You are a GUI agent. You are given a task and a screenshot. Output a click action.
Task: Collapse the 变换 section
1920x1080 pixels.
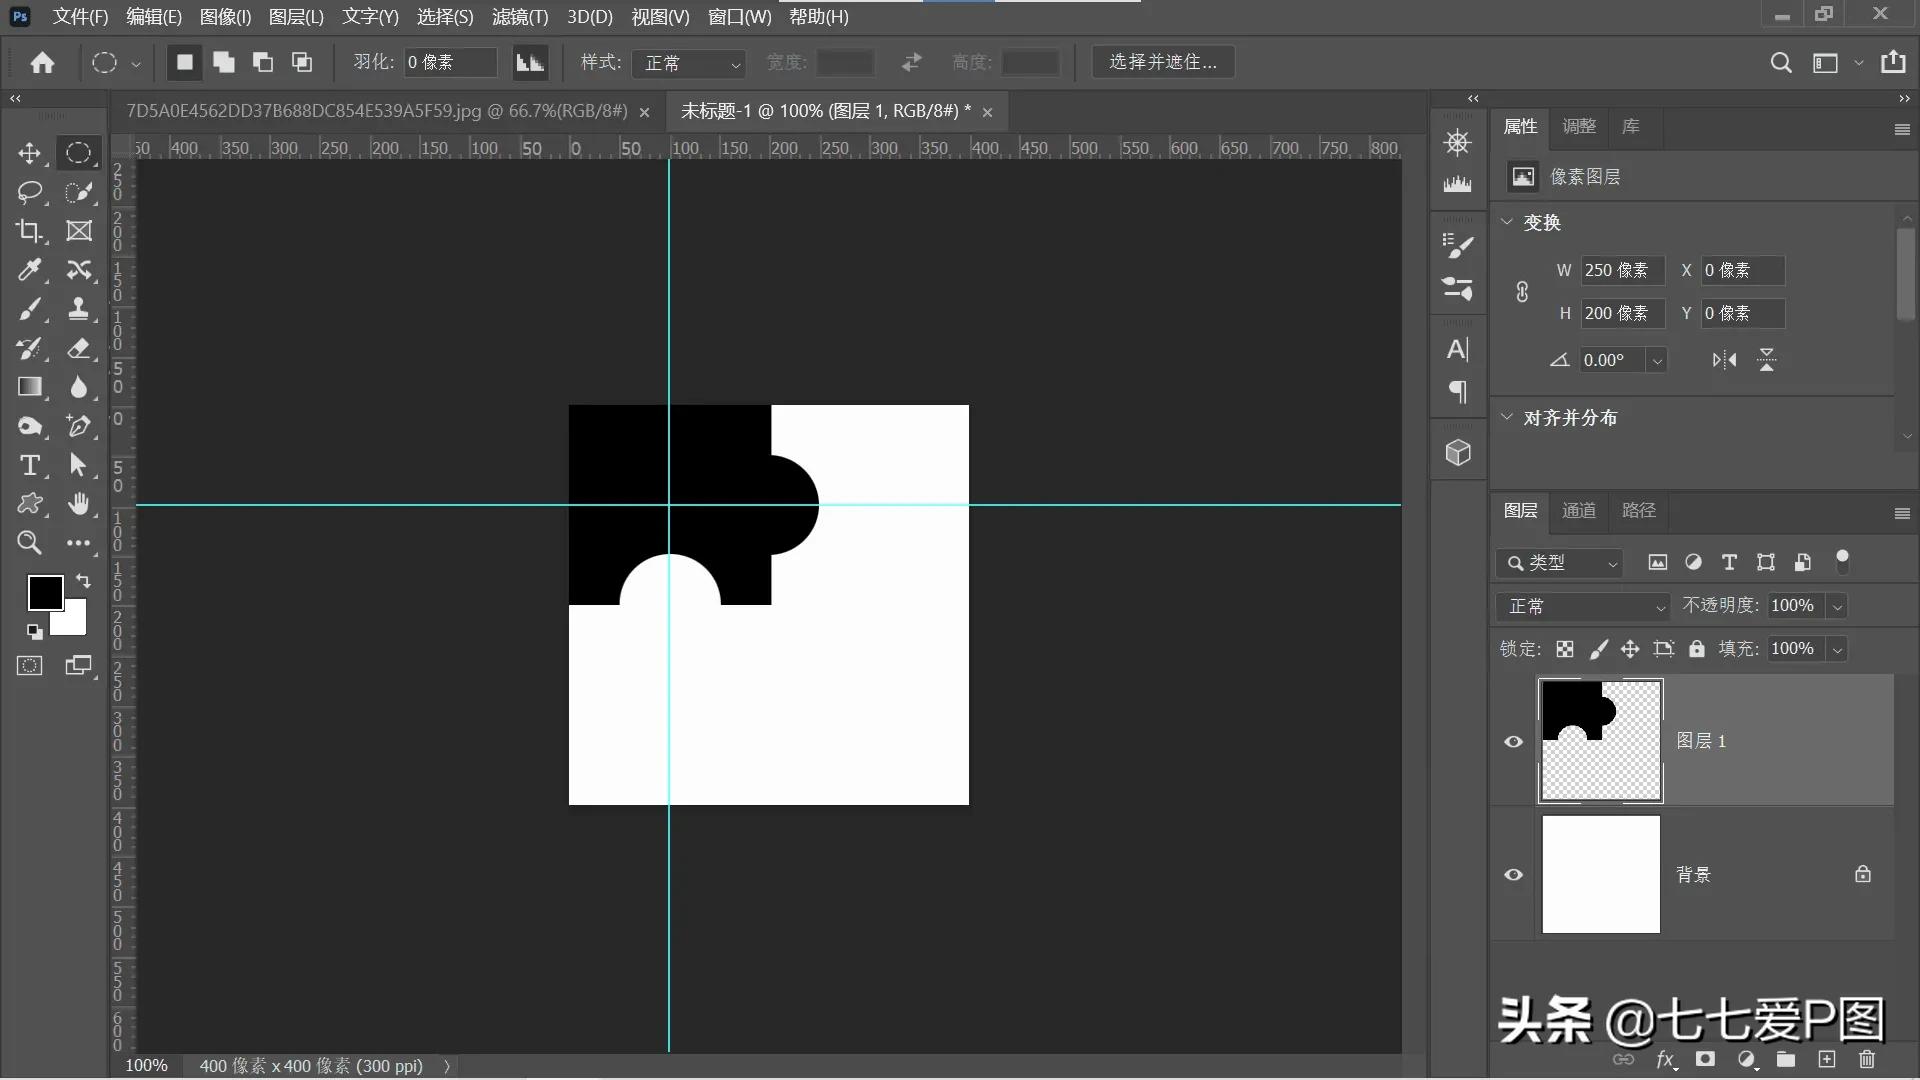tap(1507, 222)
